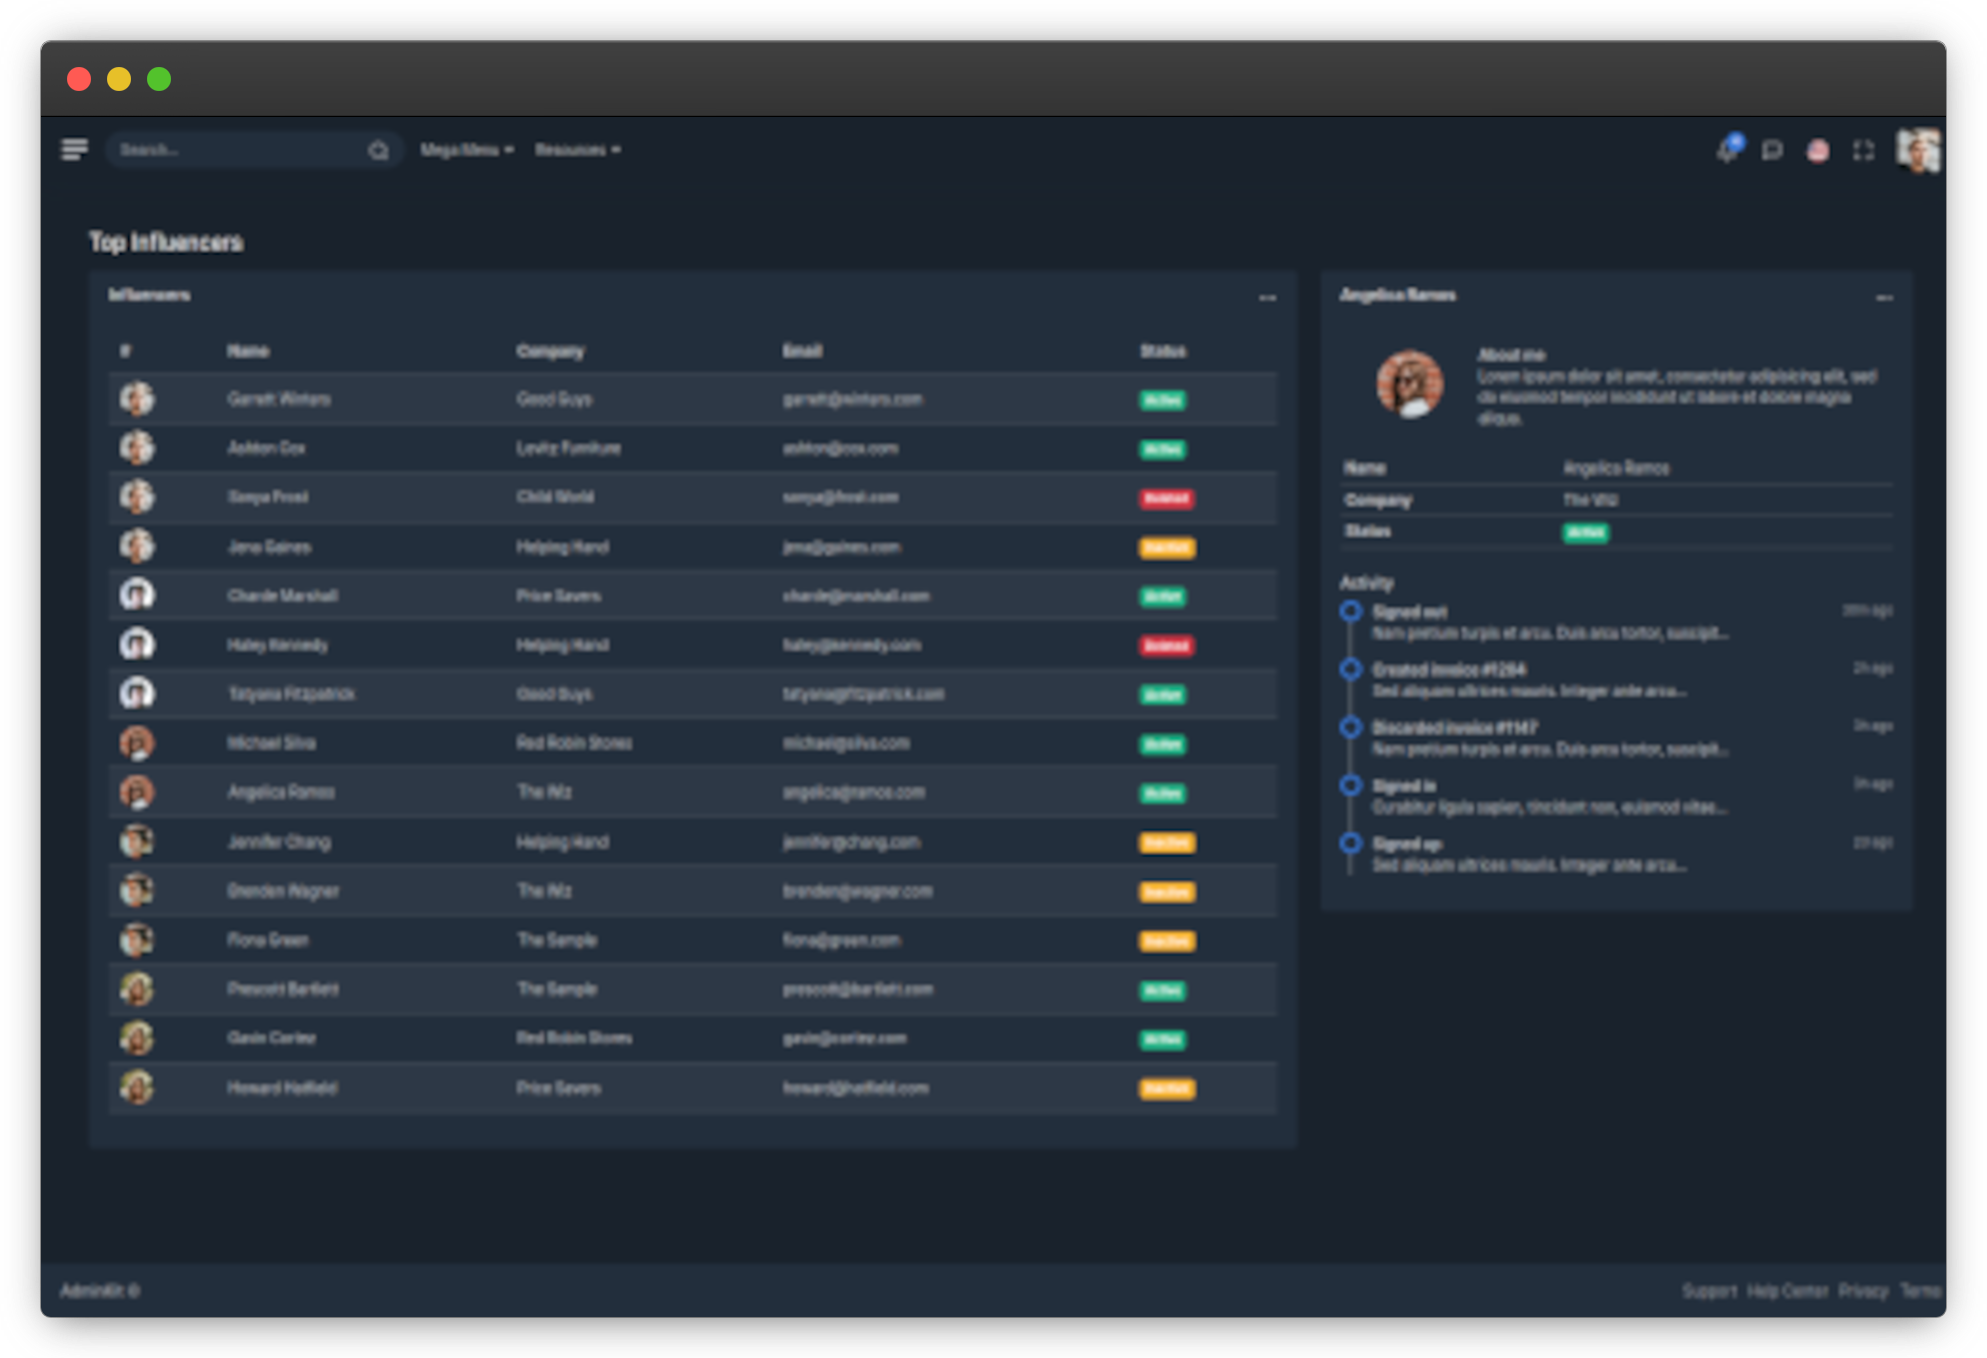Expand the Mega Menu dropdown
The width and height of the screenshot is (1987, 1358).
[466, 150]
